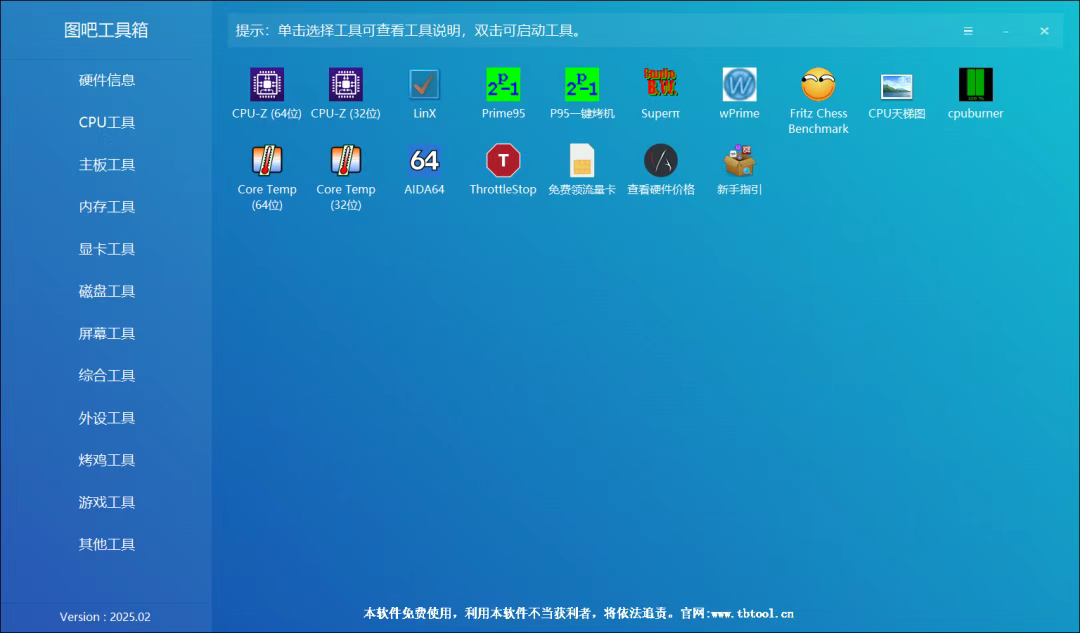Select Fritz Chess Benchmark smiley icon

pos(818,85)
